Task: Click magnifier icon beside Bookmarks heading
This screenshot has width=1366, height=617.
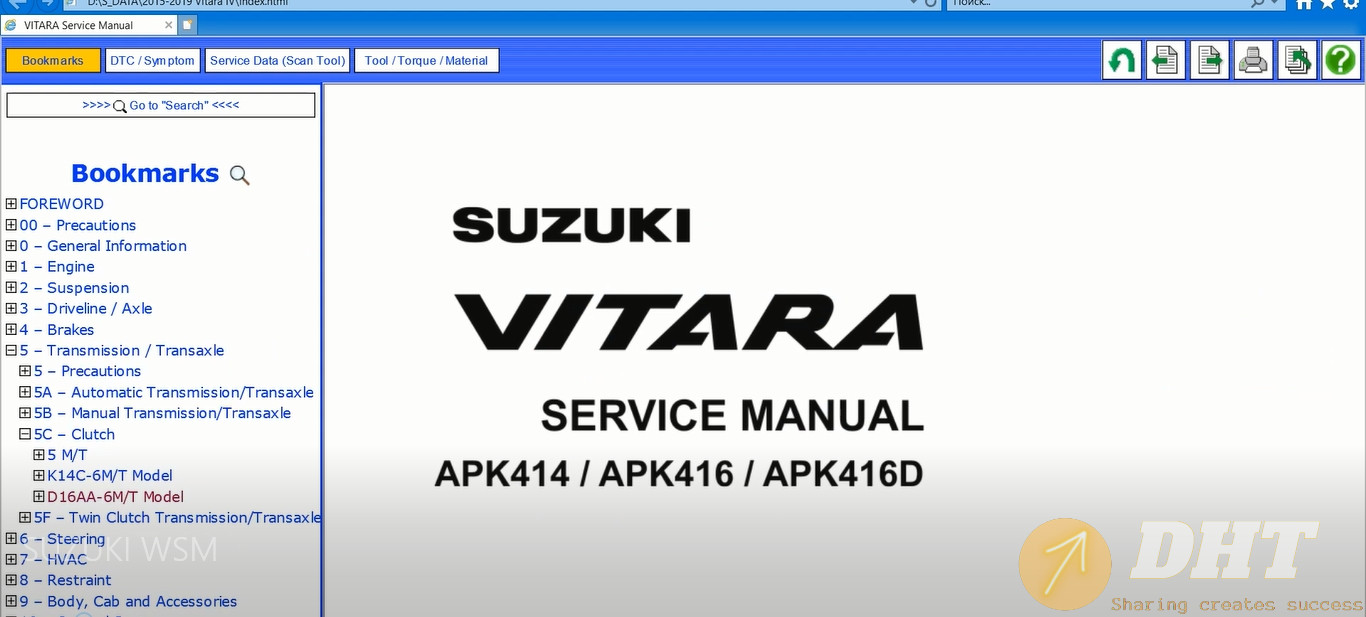Action: pos(239,175)
